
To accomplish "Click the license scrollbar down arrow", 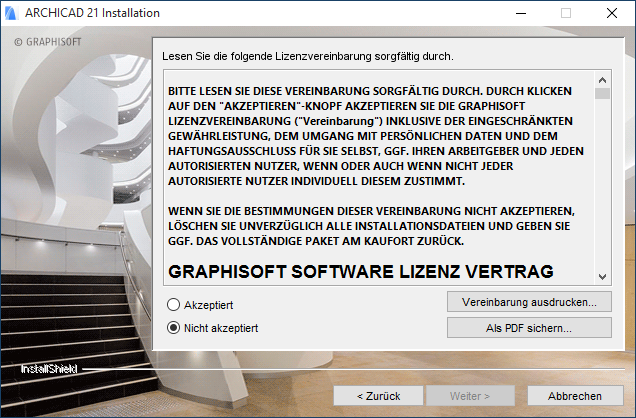I will [602, 277].
